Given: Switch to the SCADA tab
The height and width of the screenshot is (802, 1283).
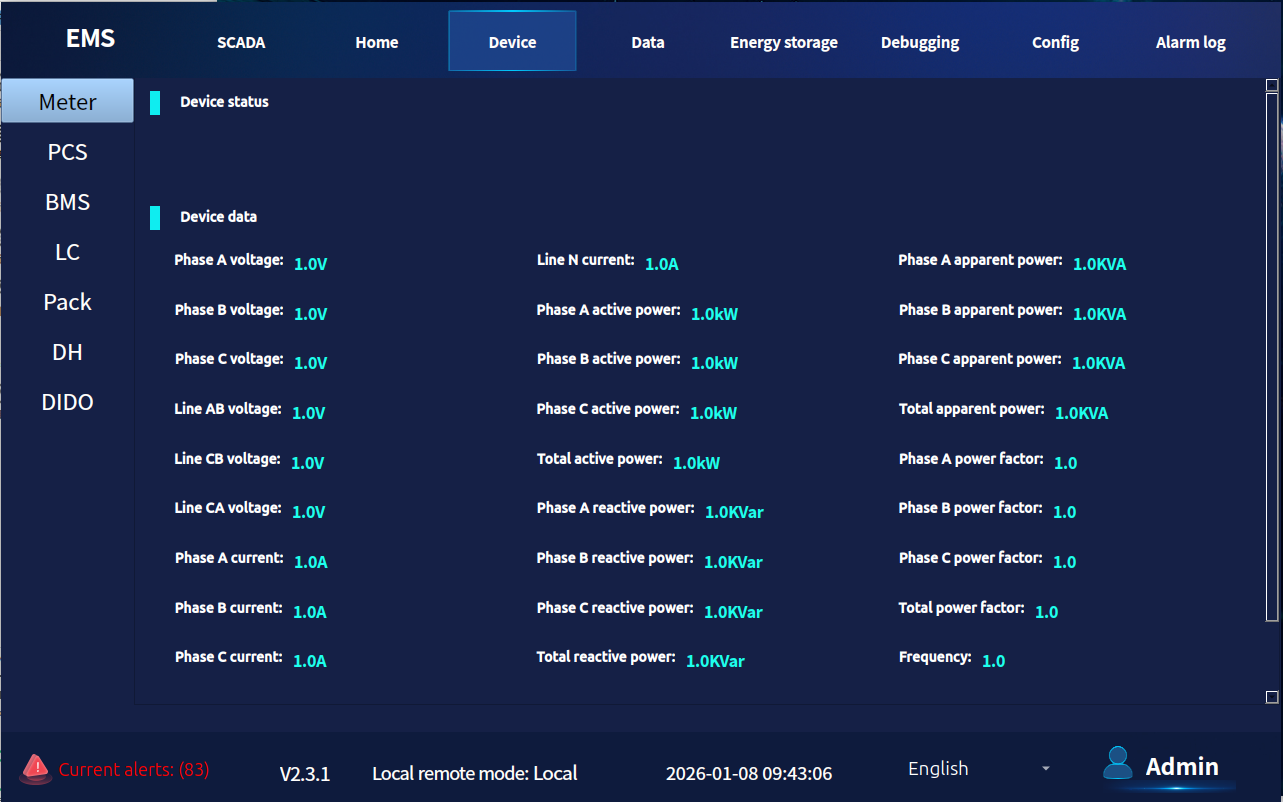Looking at the screenshot, I should [x=241, y=42].
